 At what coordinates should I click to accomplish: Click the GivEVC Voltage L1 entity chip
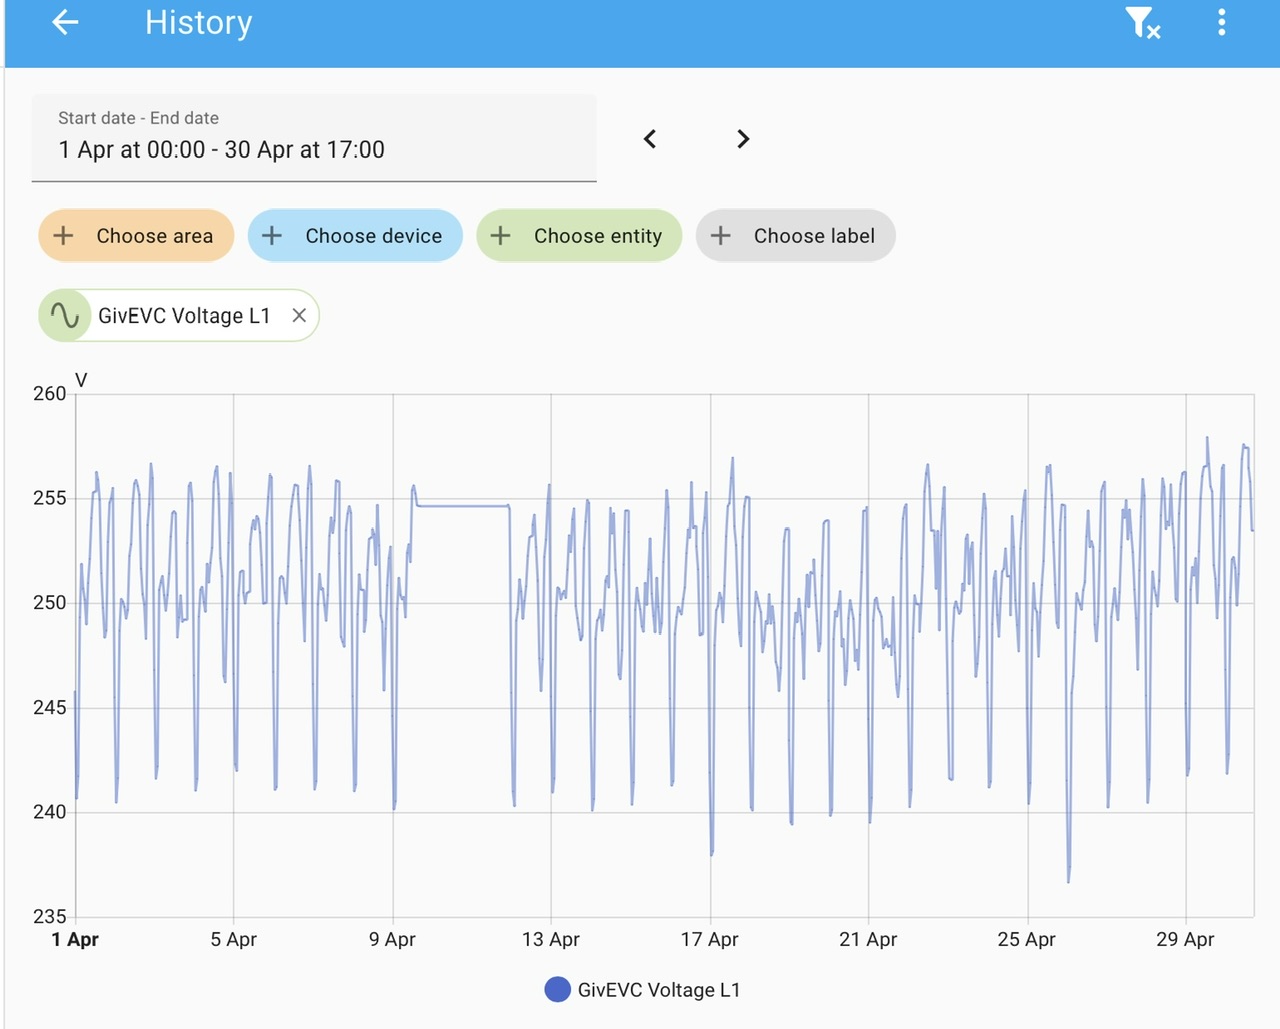coord(179,316)
